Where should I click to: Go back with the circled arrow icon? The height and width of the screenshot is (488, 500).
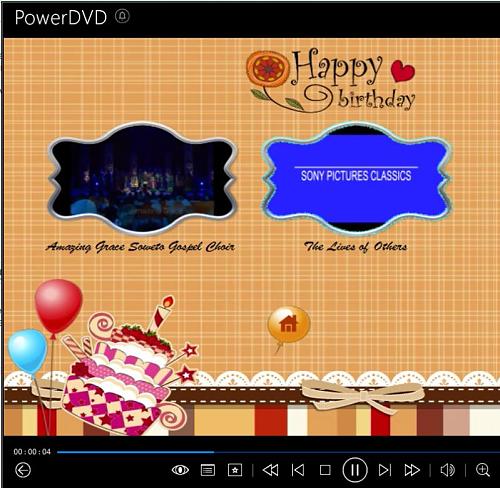click(x=23, y=470)
